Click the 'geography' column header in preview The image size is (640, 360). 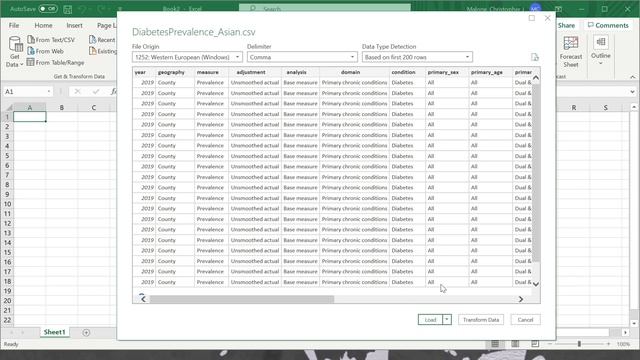pyautogui.click(x=175, y=72)
